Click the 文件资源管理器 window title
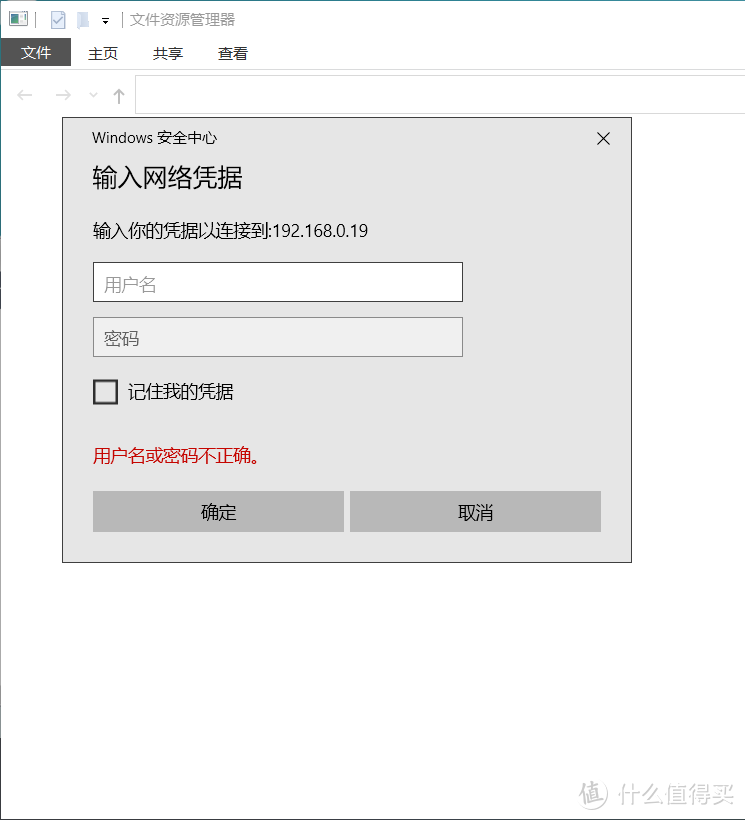 pyautogui.click(x=182, y=20)
